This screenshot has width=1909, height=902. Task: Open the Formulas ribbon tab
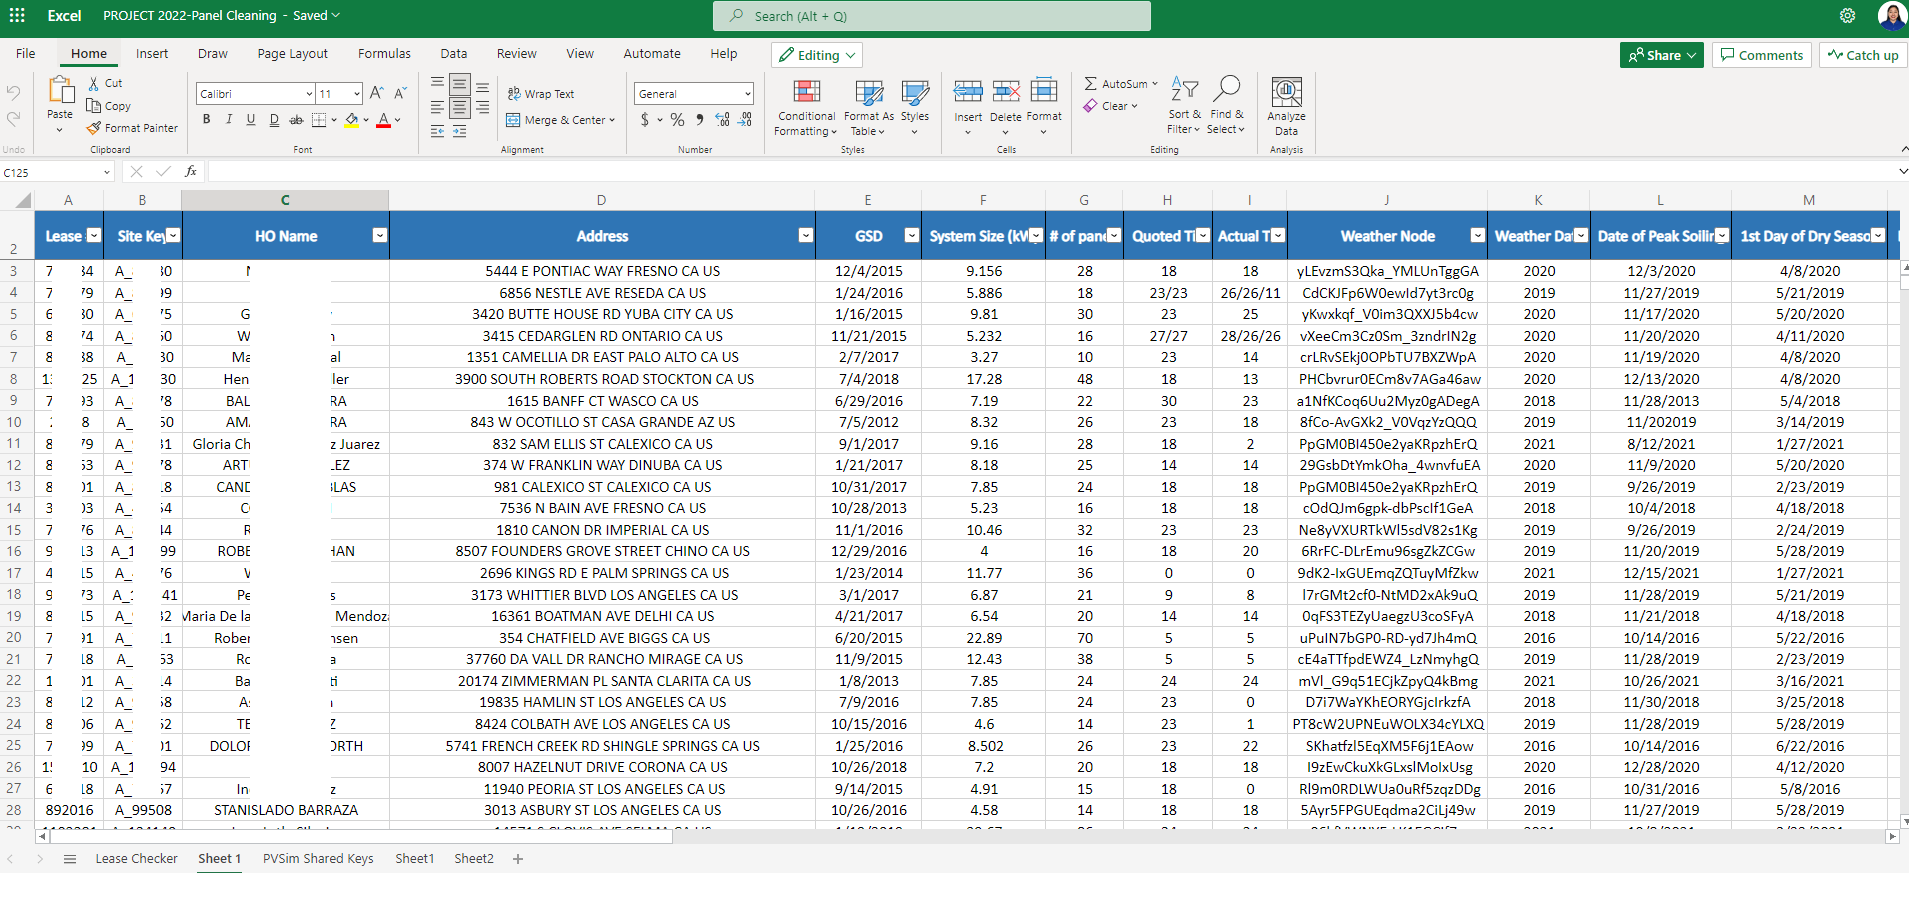(x=384, y=54)
